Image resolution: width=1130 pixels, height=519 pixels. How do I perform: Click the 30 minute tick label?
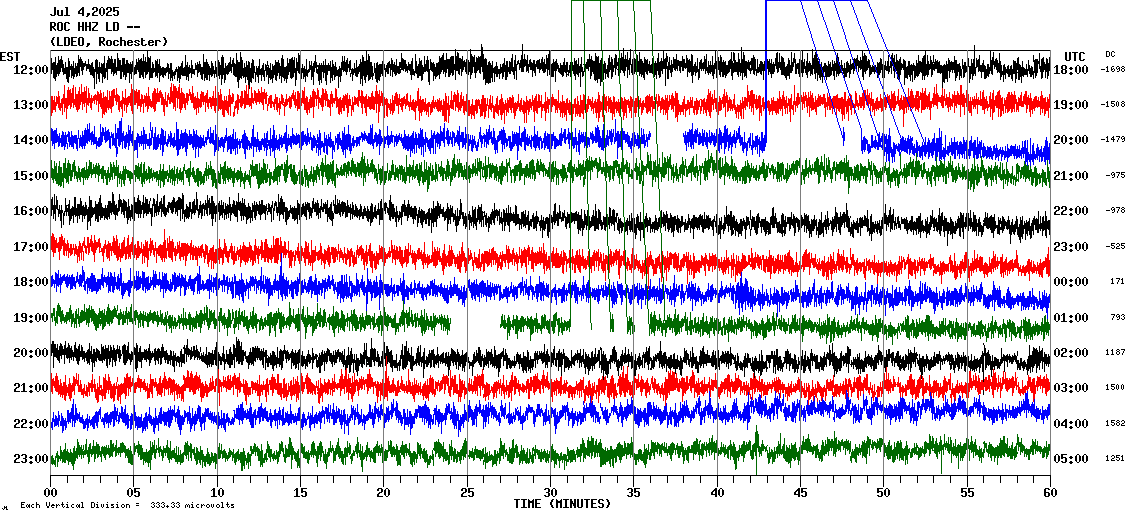click(x=551, y=493)
